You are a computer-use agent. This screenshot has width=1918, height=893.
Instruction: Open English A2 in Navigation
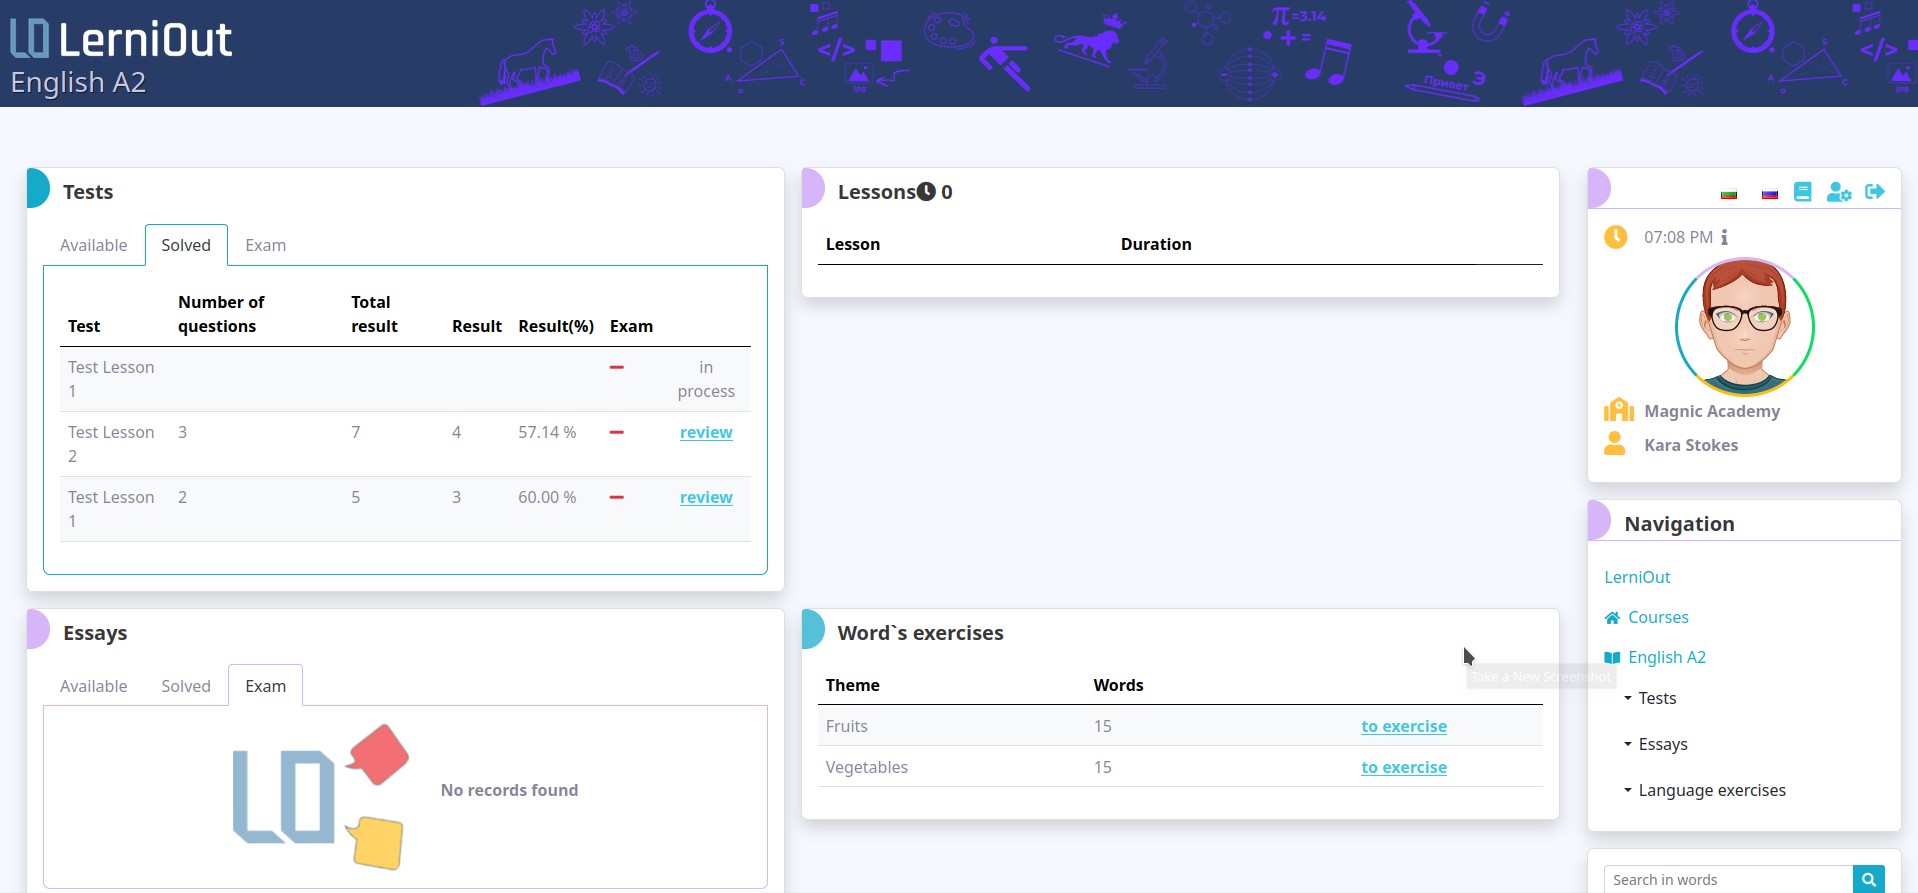(x=1667, y=657)
